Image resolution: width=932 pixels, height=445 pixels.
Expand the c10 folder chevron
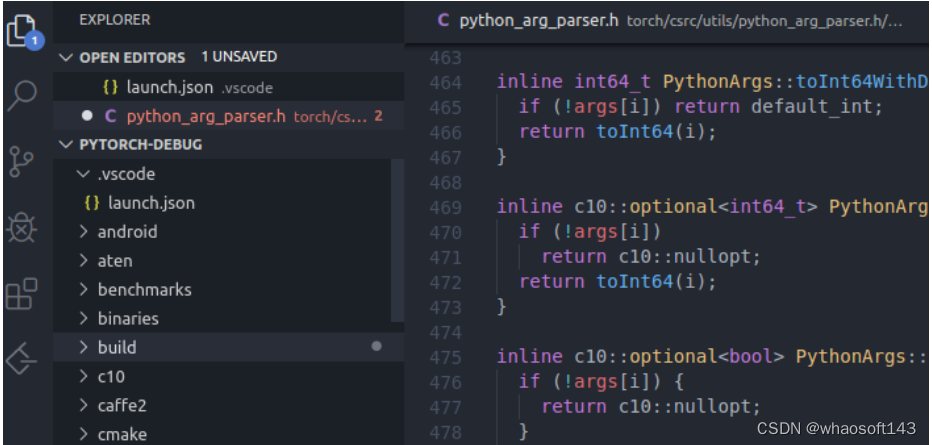84,376
